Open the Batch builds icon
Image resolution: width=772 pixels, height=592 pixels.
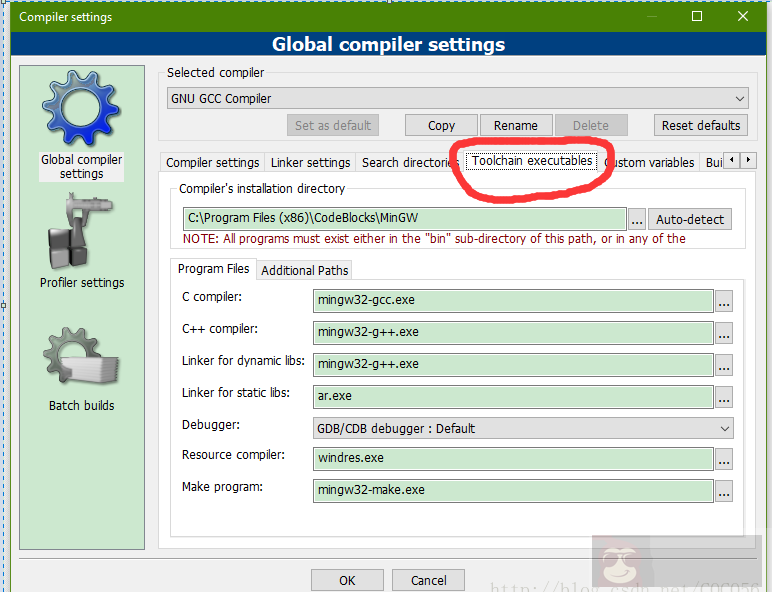point(81,357)
